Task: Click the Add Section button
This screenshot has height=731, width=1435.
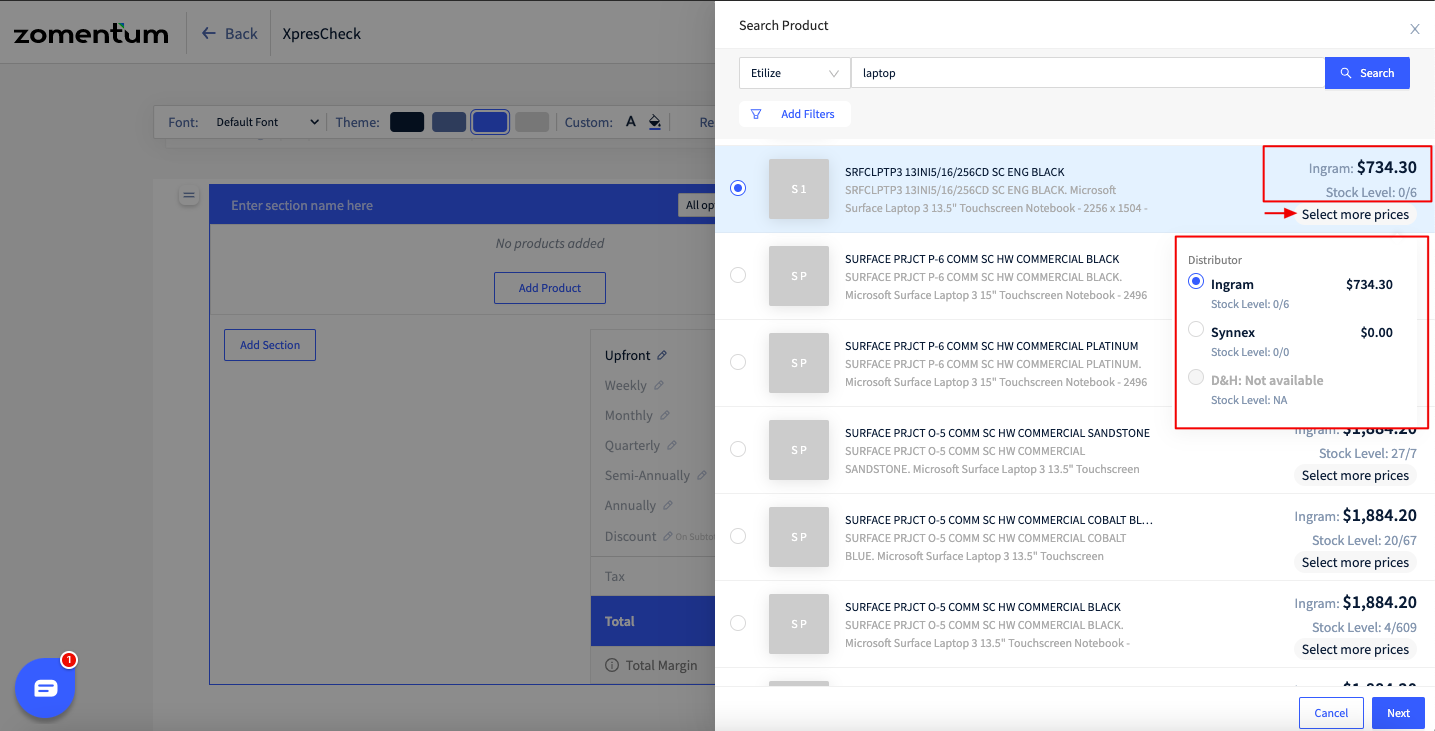Action: click(x=270, y=345)
